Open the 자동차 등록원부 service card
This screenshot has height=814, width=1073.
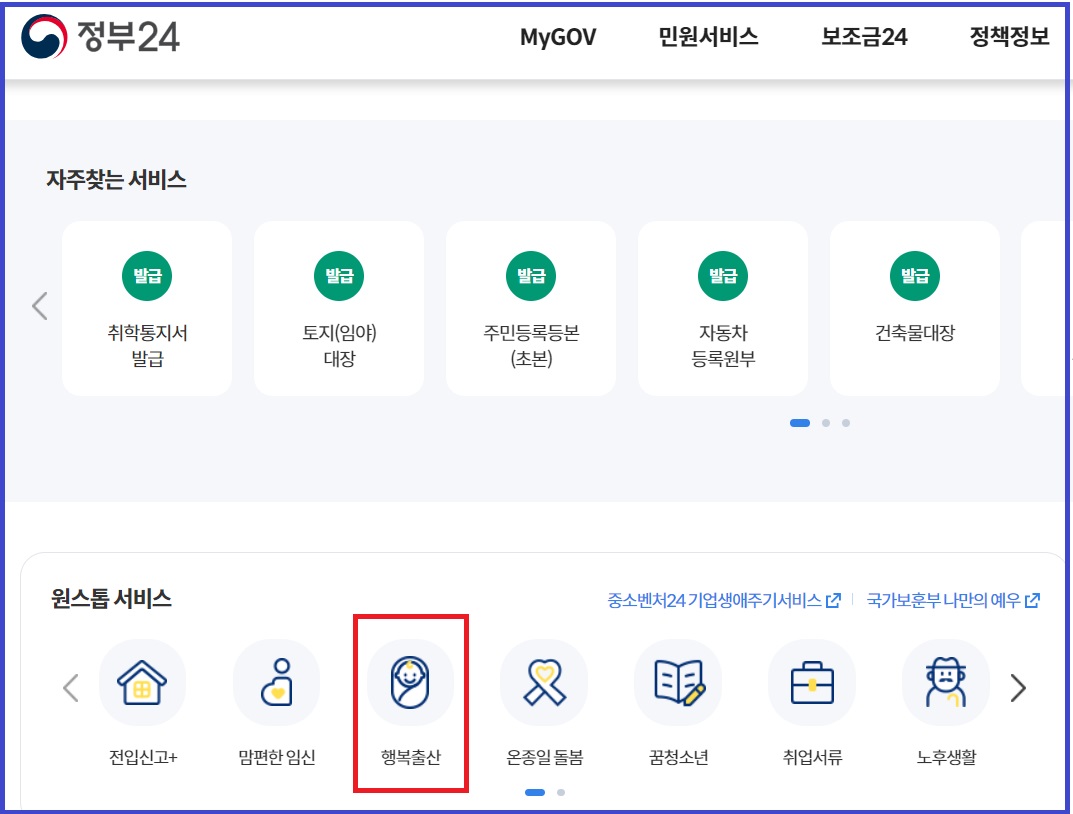tap(722, 307)
